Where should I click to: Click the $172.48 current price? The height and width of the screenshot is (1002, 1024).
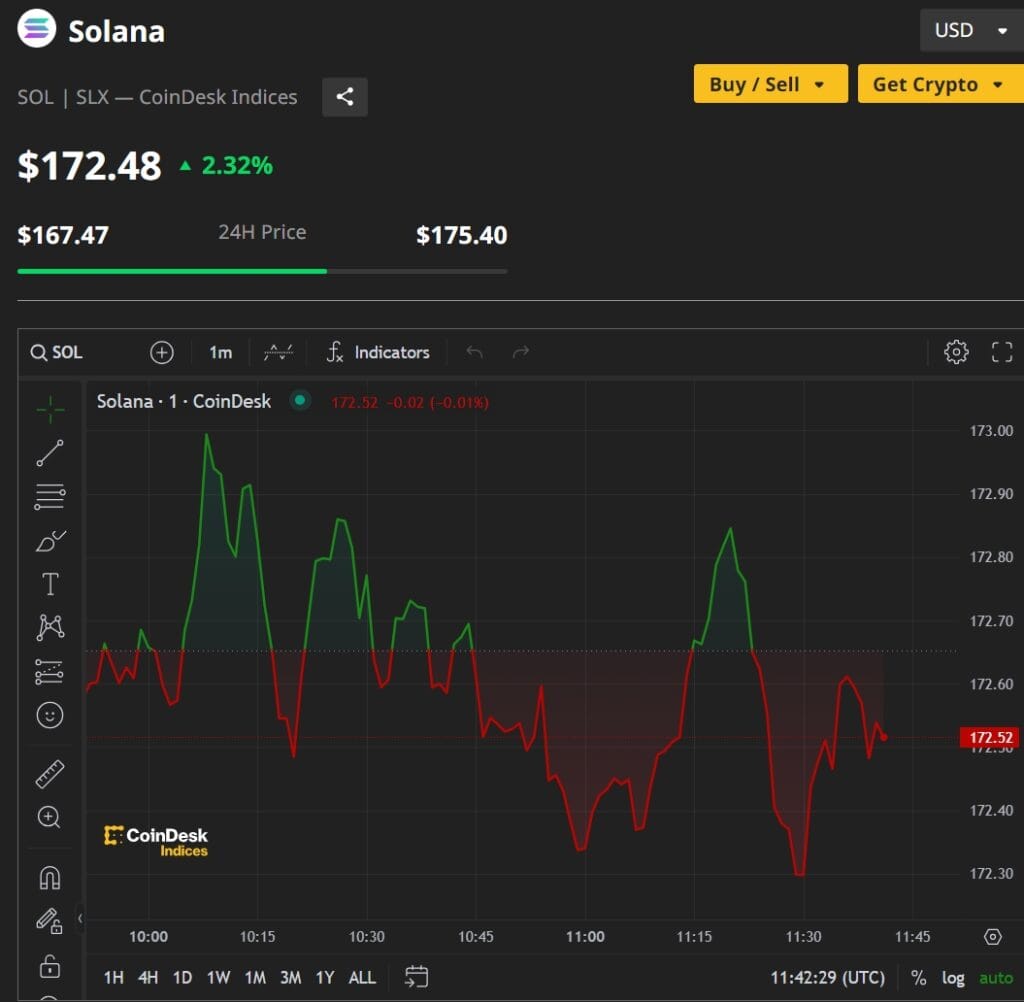89,165
